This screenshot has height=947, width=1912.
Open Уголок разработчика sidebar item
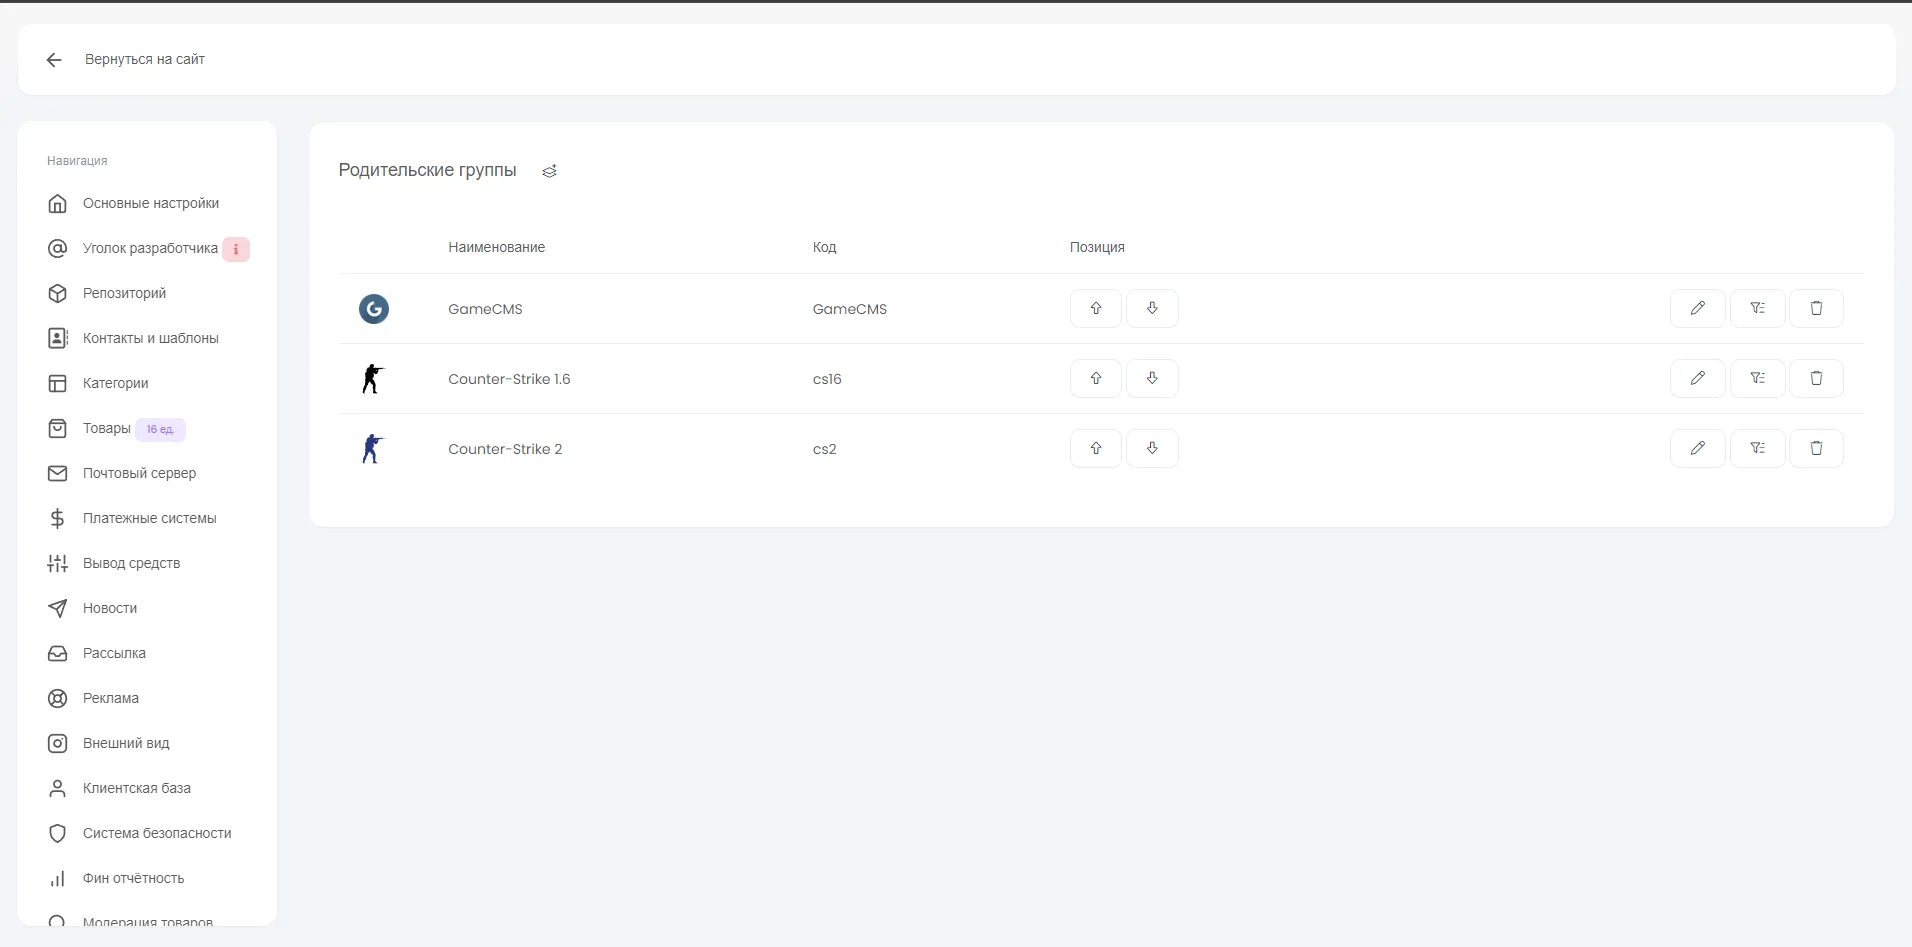click(149, 248)
